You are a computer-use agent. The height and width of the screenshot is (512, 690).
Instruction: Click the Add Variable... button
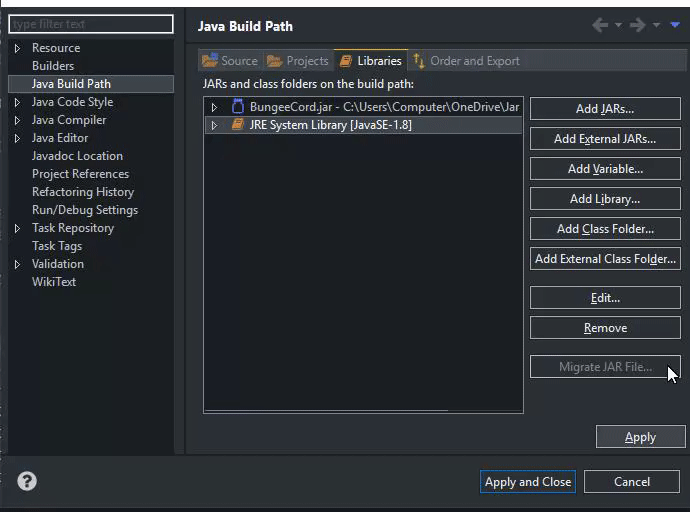(x=605, y=168)
